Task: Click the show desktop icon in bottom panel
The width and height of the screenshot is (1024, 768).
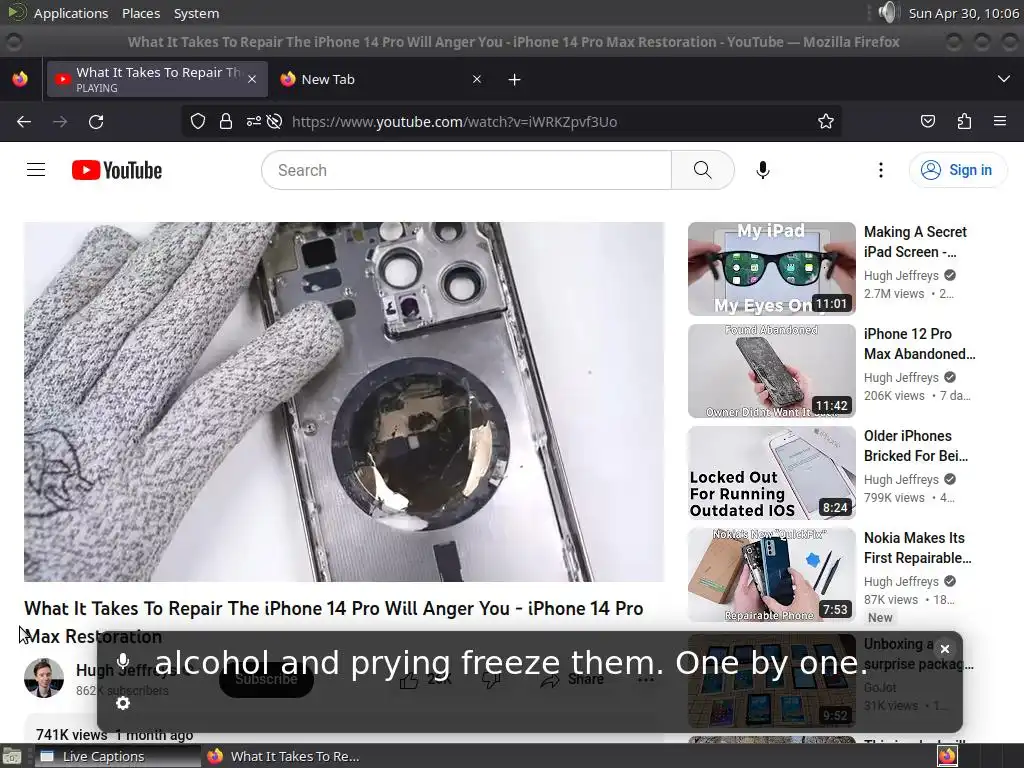Action: click(x=12, y=757)
